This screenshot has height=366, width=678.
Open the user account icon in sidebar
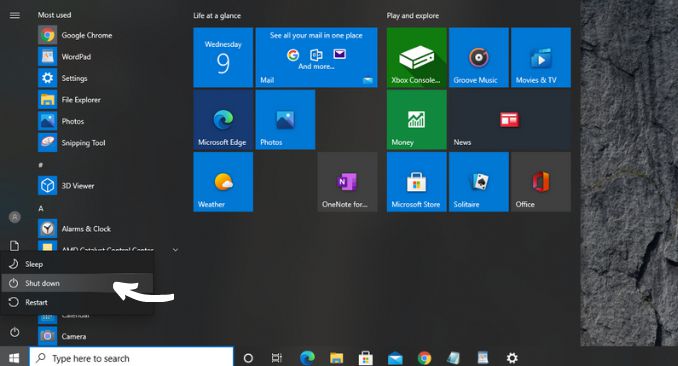click(x=15, y=217)
